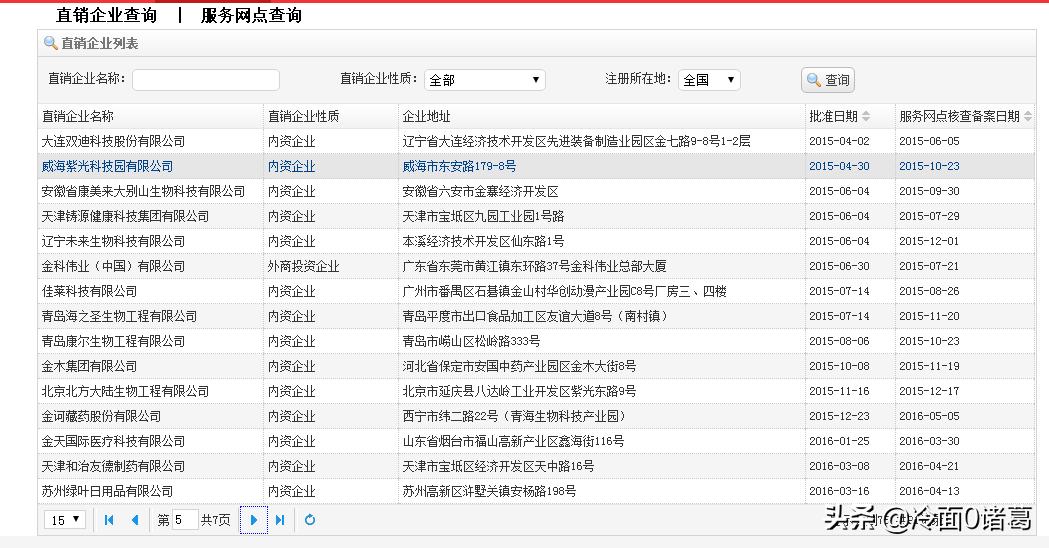Image resolution: width=1049 pixels, height=548 pixels.
Task: Click address 本溪经济技术开发区仙东路1号
Action: [x=483, y=242]
